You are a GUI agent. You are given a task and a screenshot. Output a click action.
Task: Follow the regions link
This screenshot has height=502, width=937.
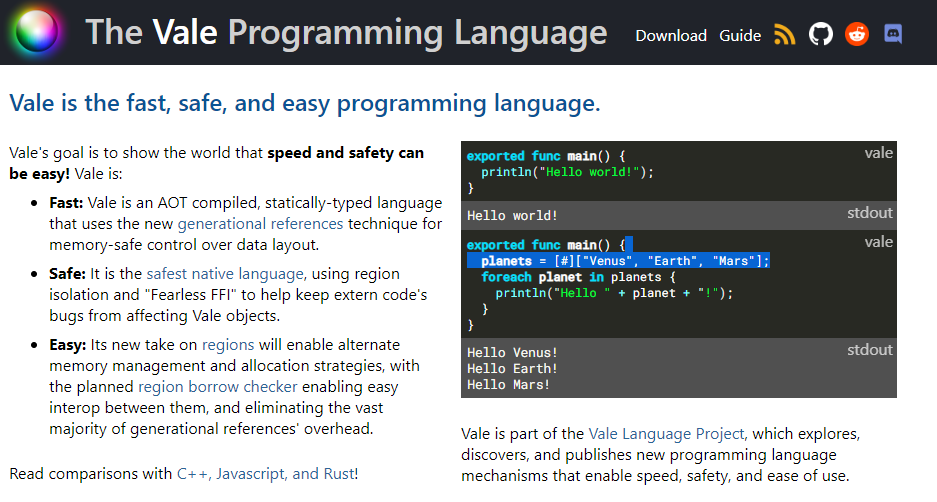tap(228, 345)
